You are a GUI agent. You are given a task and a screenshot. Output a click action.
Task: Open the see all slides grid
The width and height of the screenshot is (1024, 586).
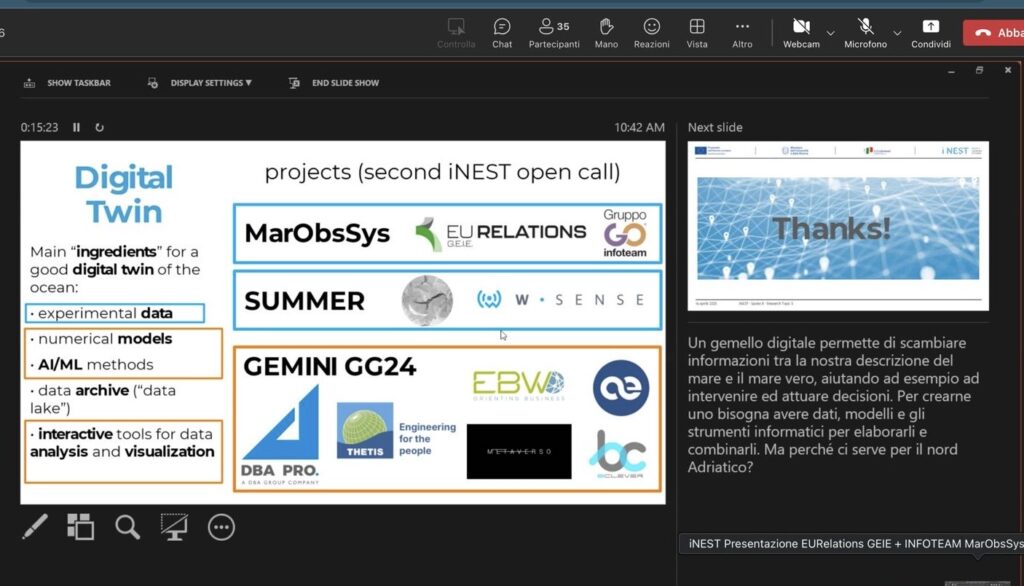pyautogui.click(x=80, y=527)
